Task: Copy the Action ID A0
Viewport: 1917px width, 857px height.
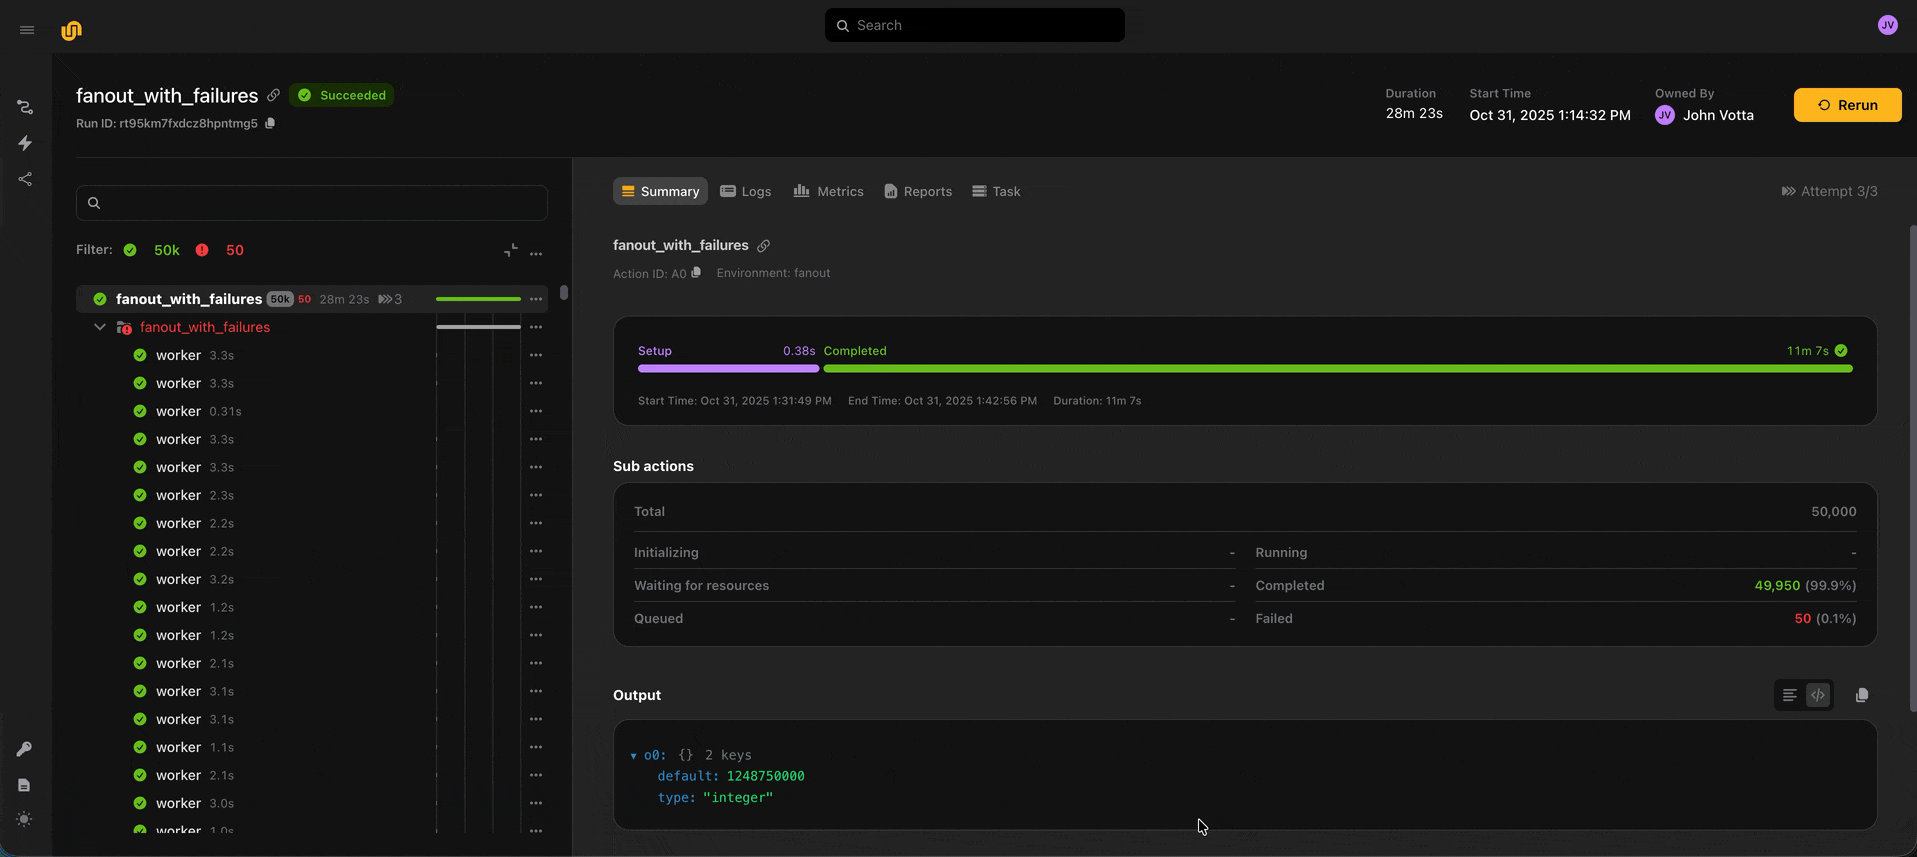Action: (696, 273)
